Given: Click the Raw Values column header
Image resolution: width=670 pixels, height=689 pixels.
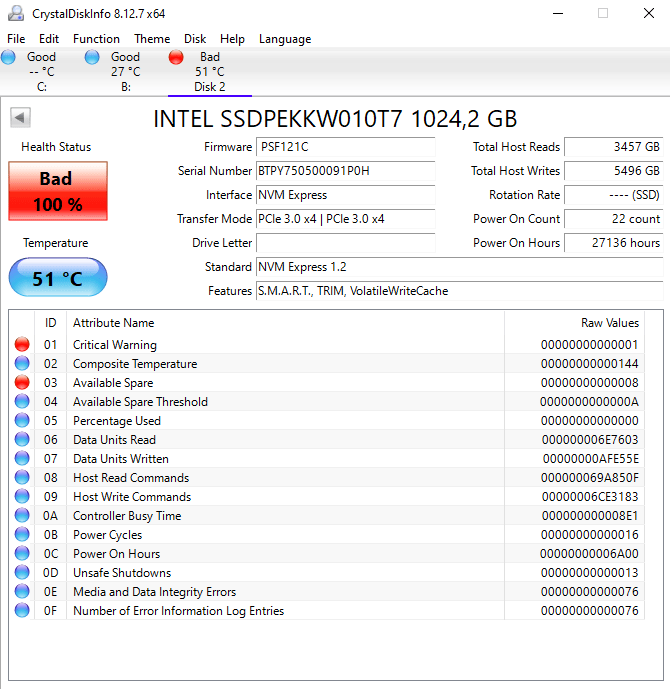Looking at the screenshot, I should click(x=609, y=323).
